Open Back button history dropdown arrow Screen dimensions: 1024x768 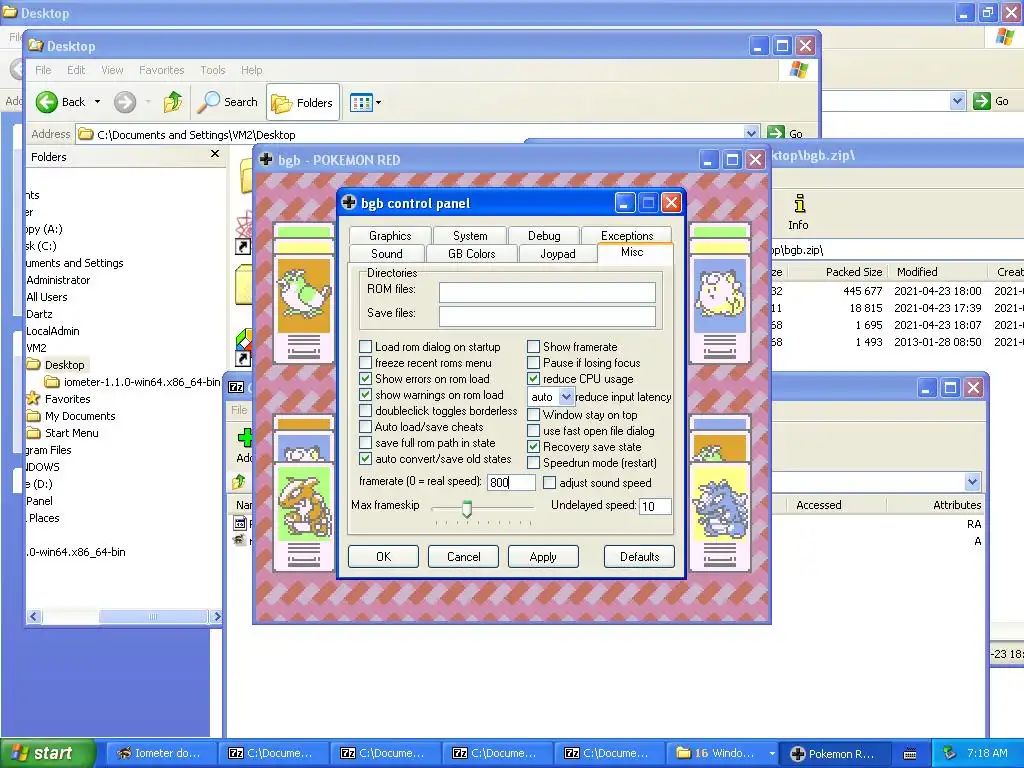click(x=97, y=102)
